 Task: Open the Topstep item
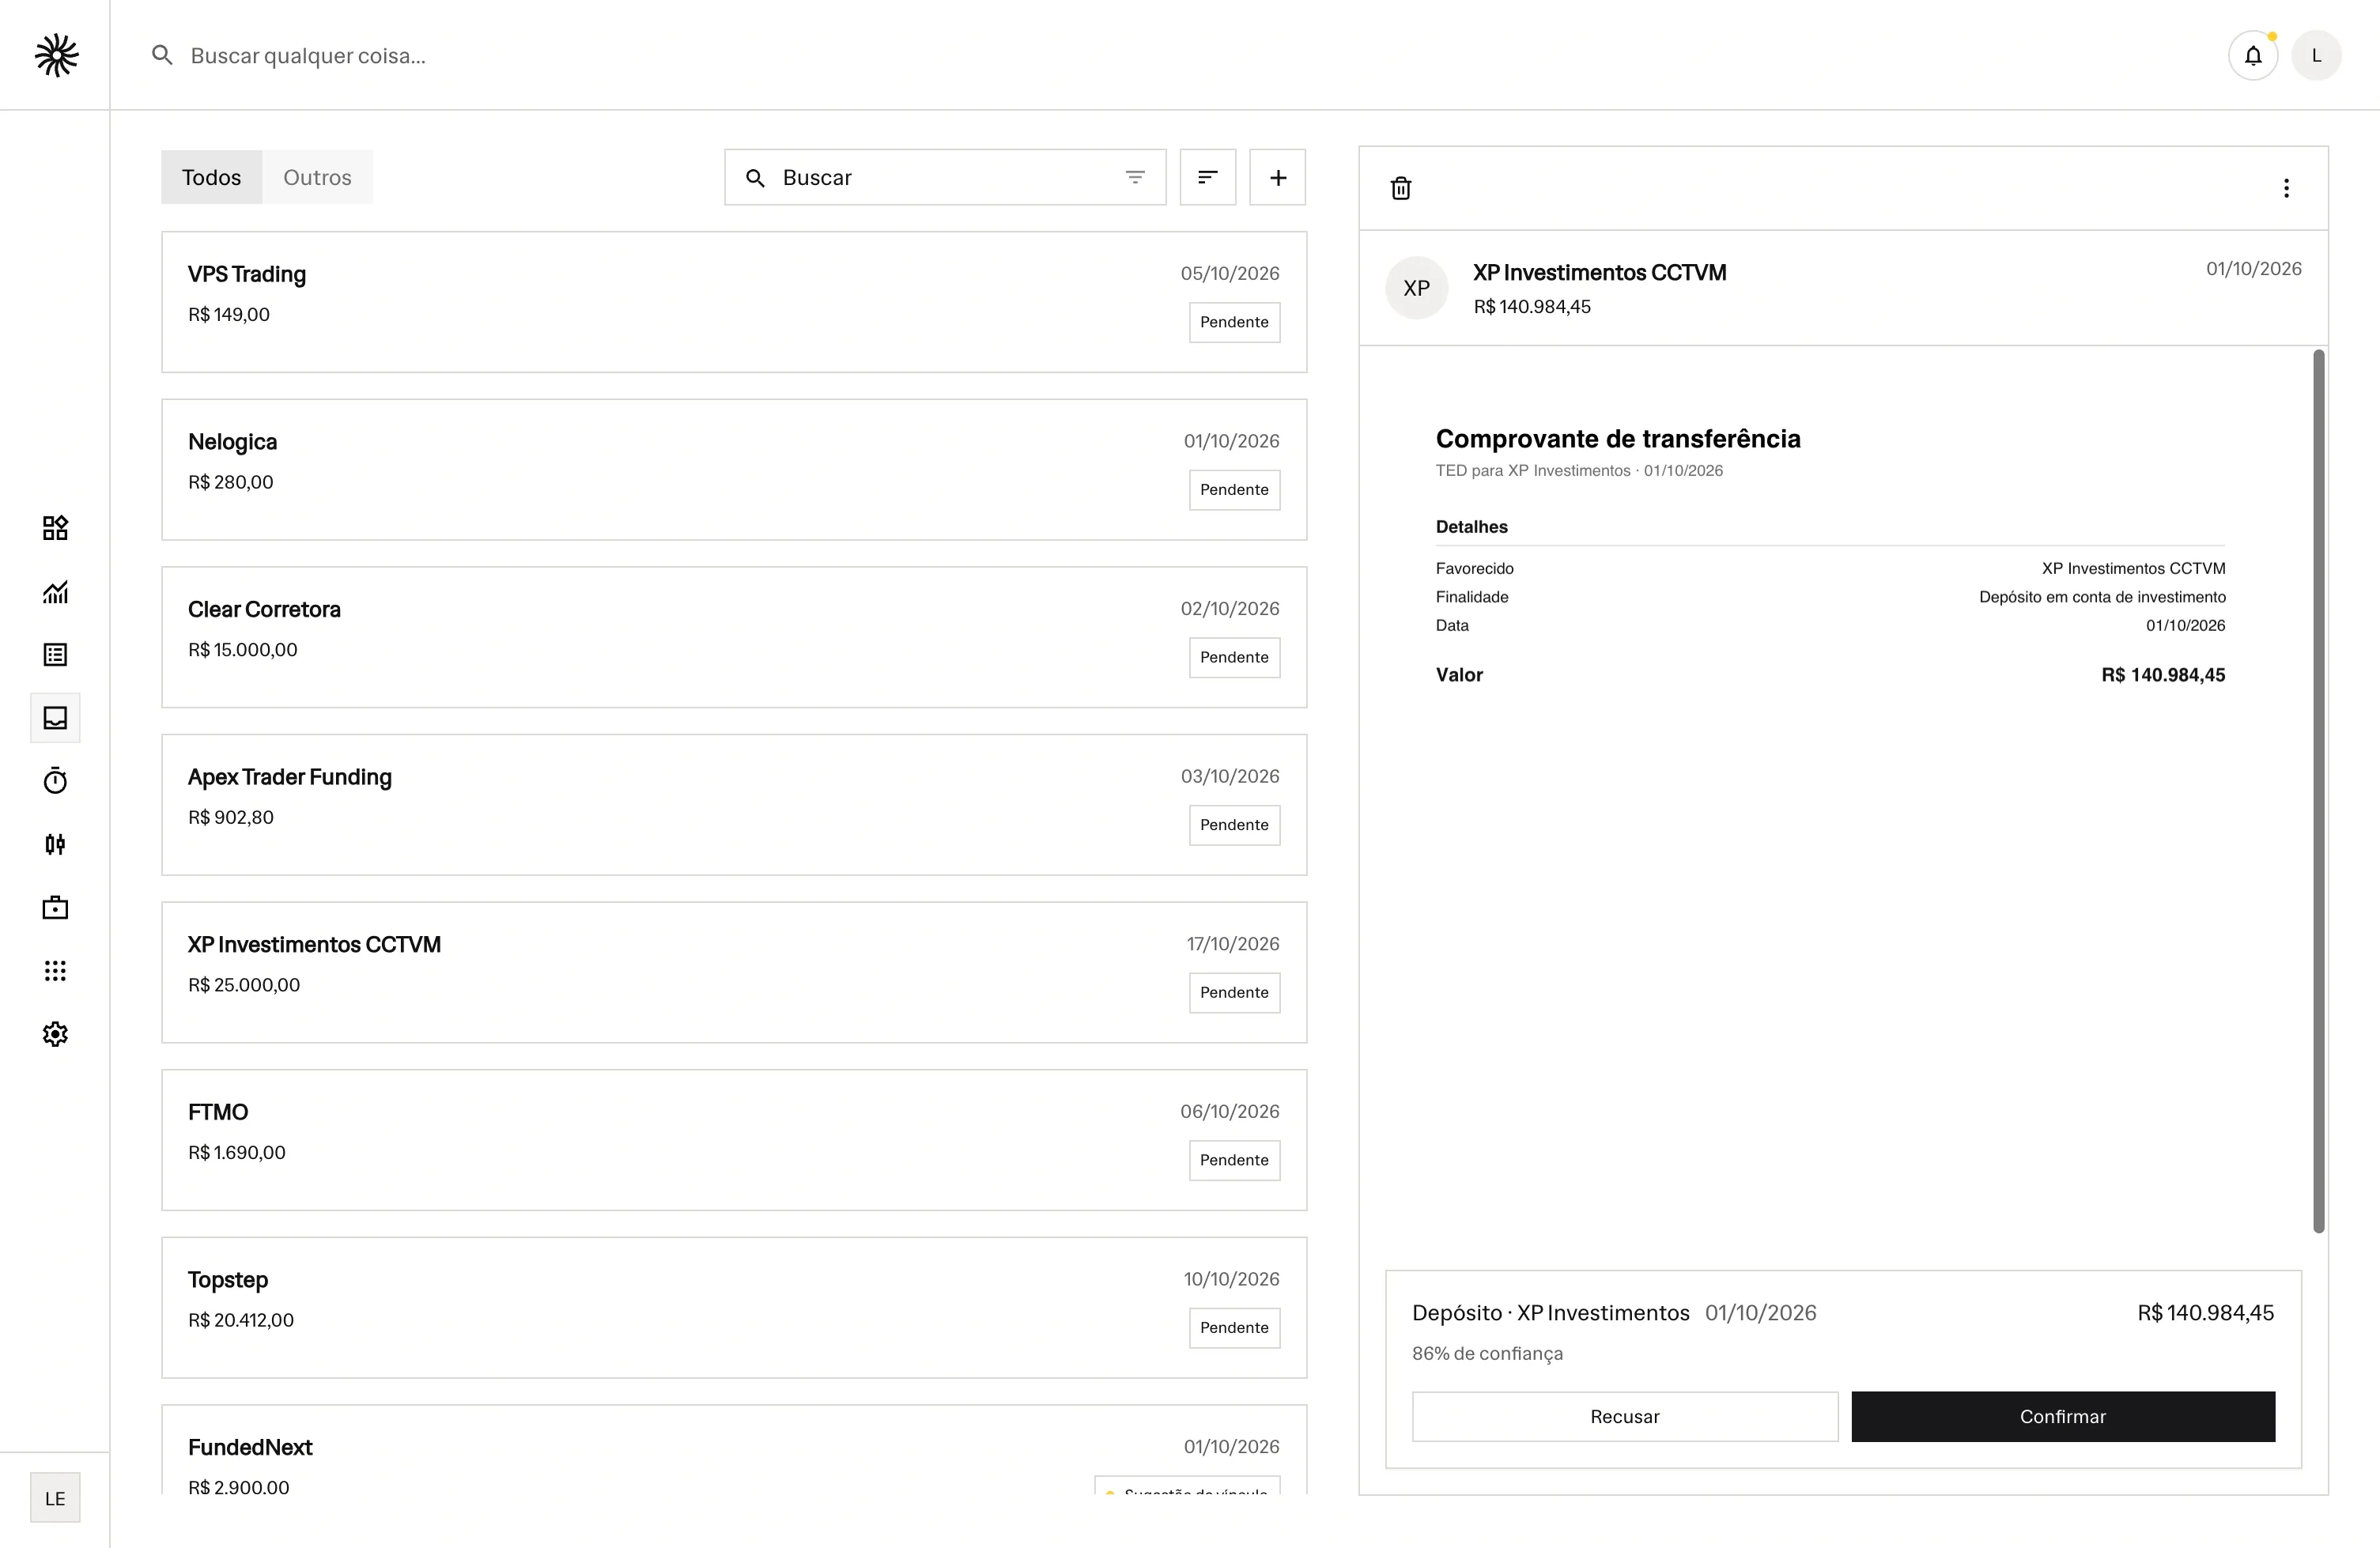coord(734,1308)
